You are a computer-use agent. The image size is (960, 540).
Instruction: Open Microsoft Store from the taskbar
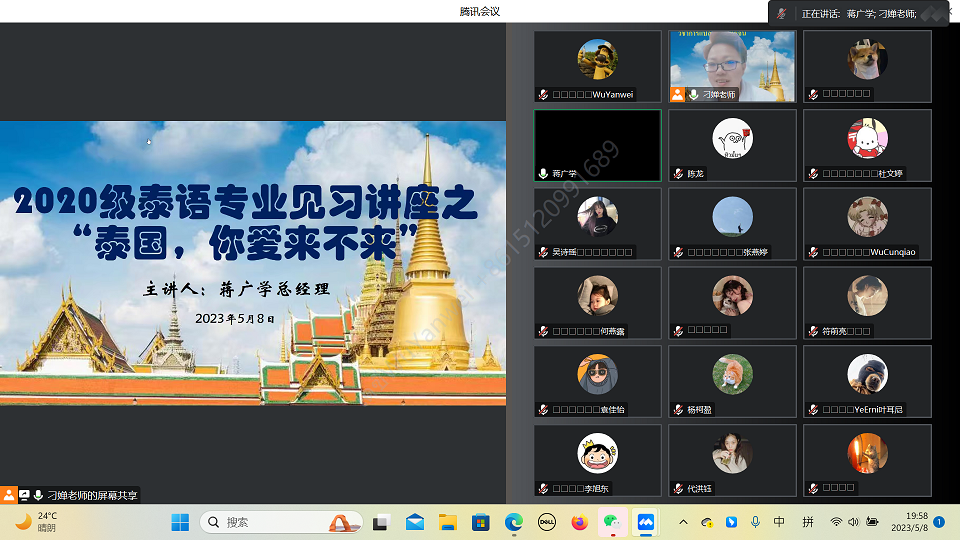click(481, 522)
